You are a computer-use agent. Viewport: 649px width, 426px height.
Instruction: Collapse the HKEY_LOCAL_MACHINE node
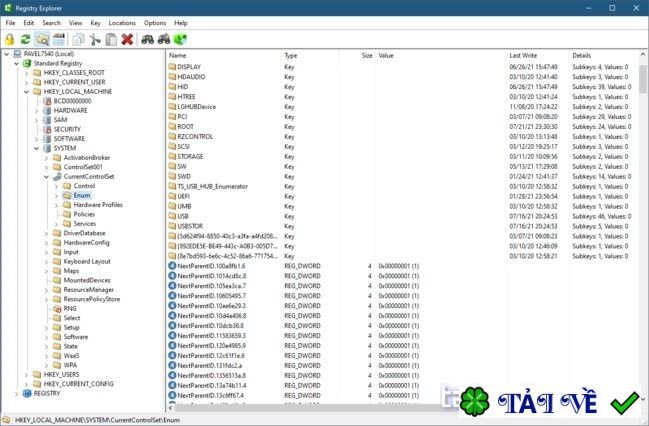26,91
